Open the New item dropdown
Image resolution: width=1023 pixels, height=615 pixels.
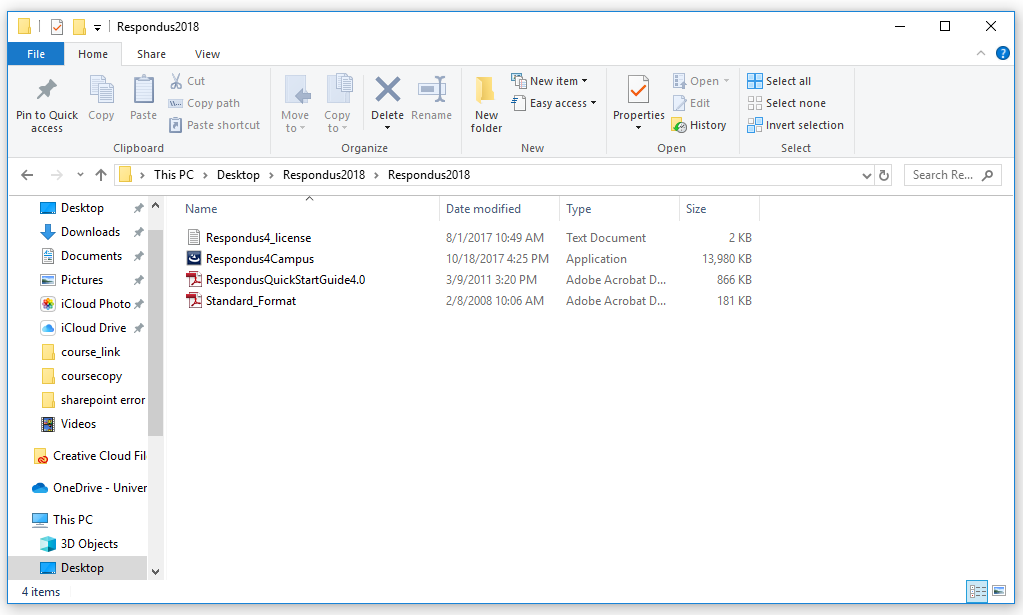(x=549, y=81)
